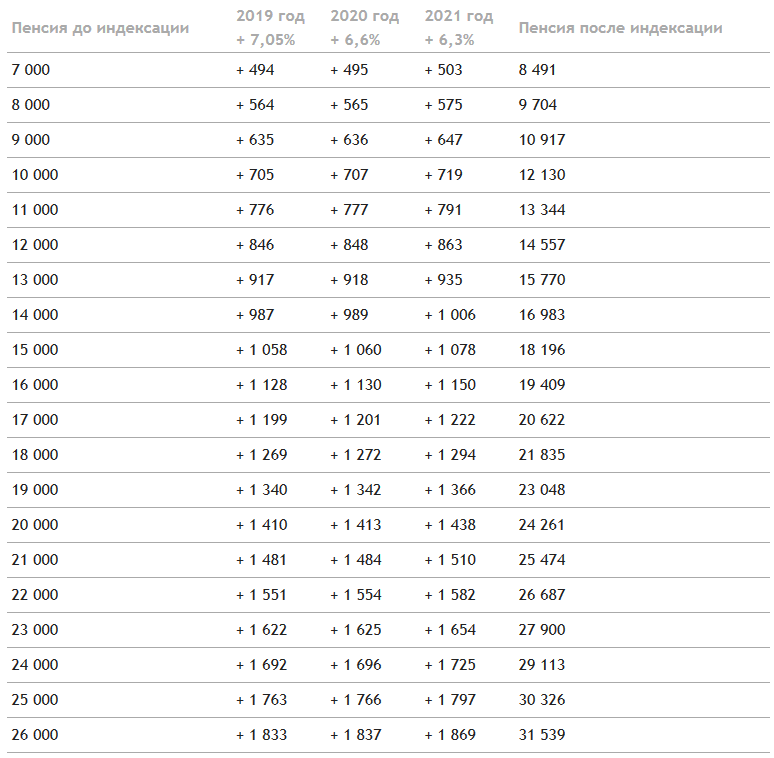Click the 'Пенсия после индексации' column header

tap(620, 28)
